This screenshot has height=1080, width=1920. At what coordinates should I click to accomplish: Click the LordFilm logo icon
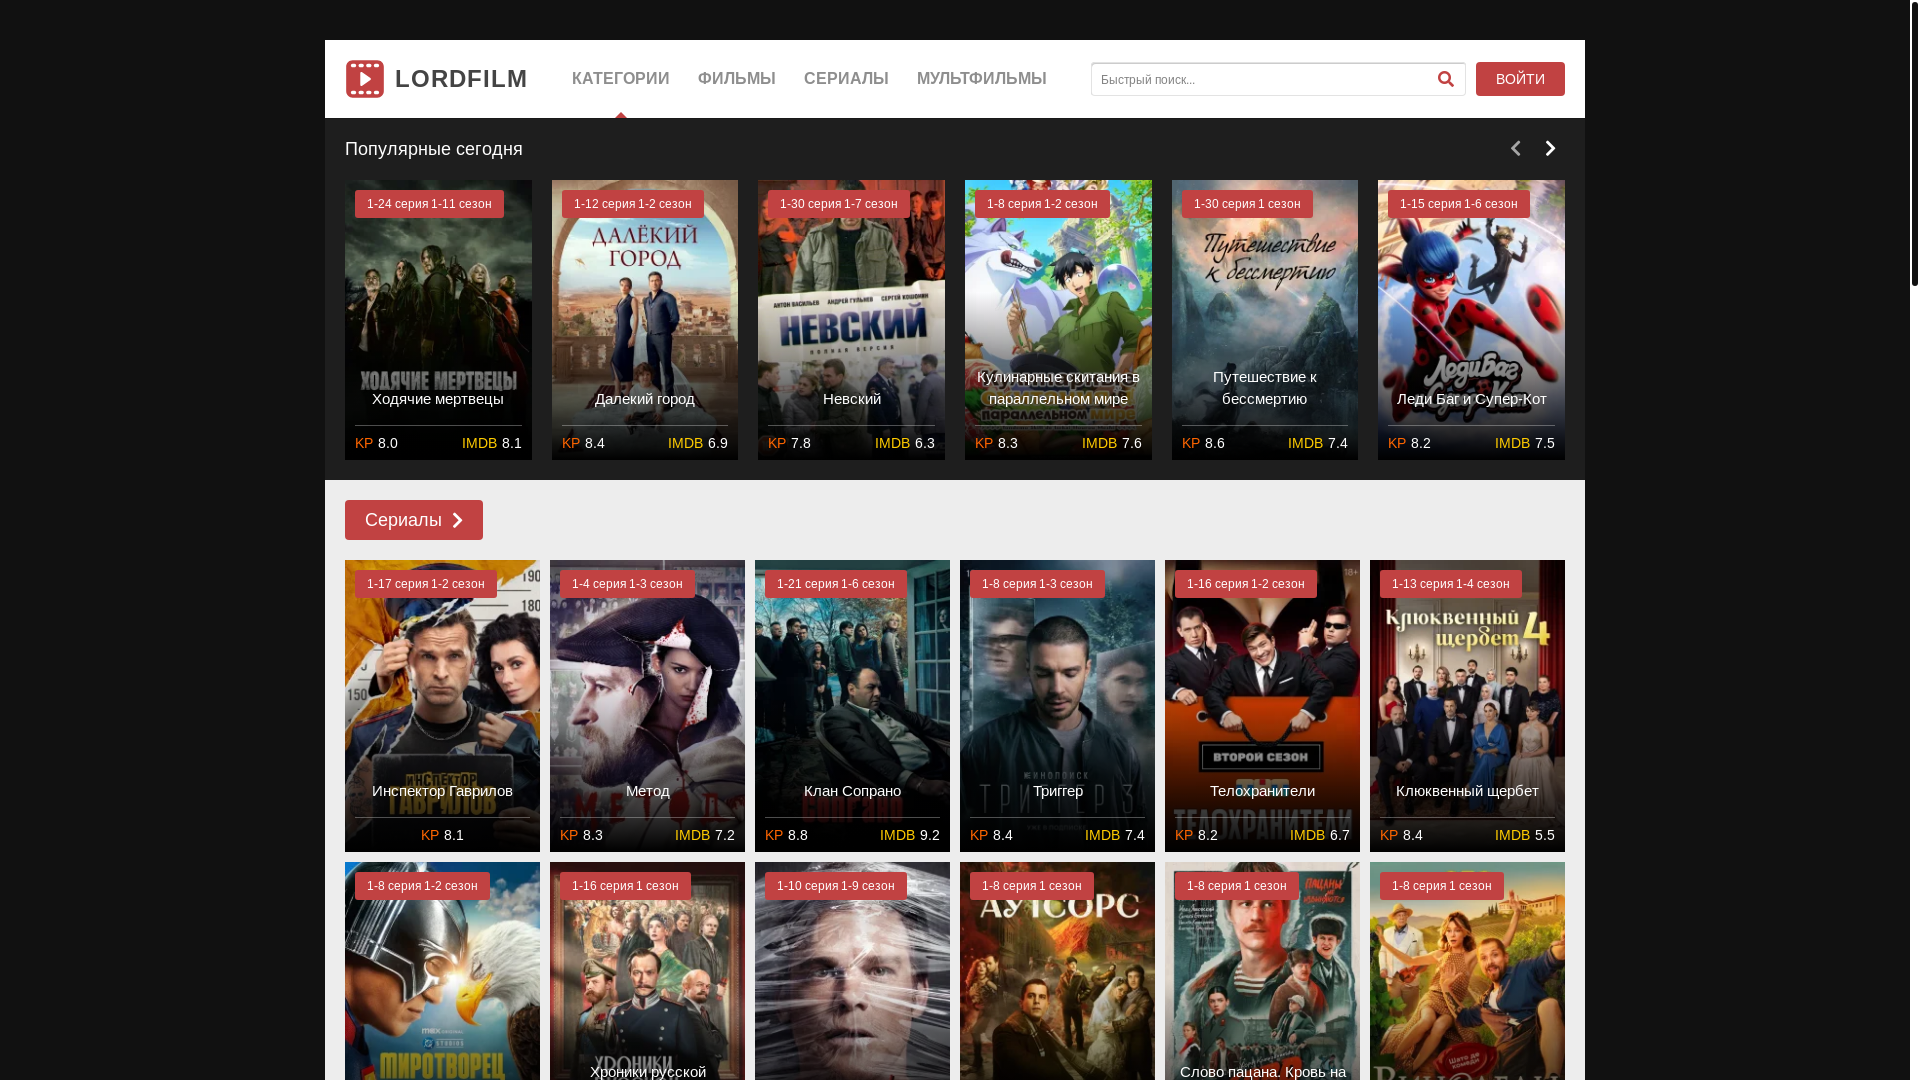point(365,79)
